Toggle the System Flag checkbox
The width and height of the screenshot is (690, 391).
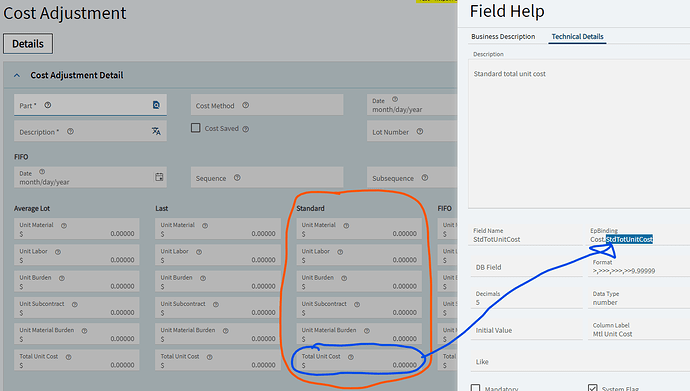pyautogui.click(x=593, y=388)
